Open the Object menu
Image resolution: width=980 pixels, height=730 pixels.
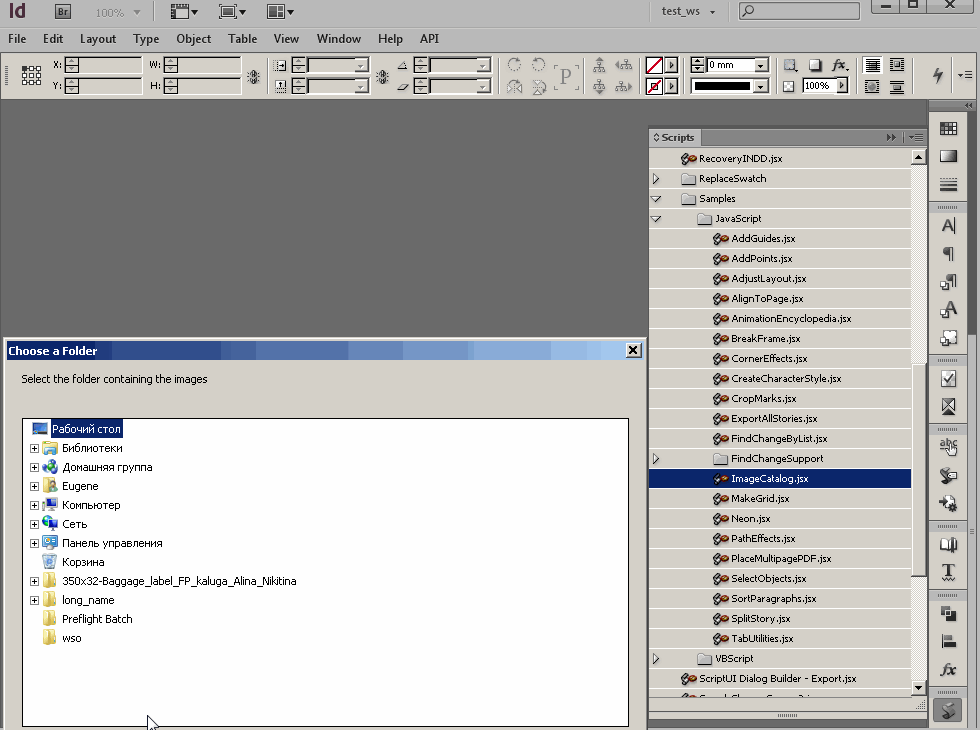(x=193, y=39)
